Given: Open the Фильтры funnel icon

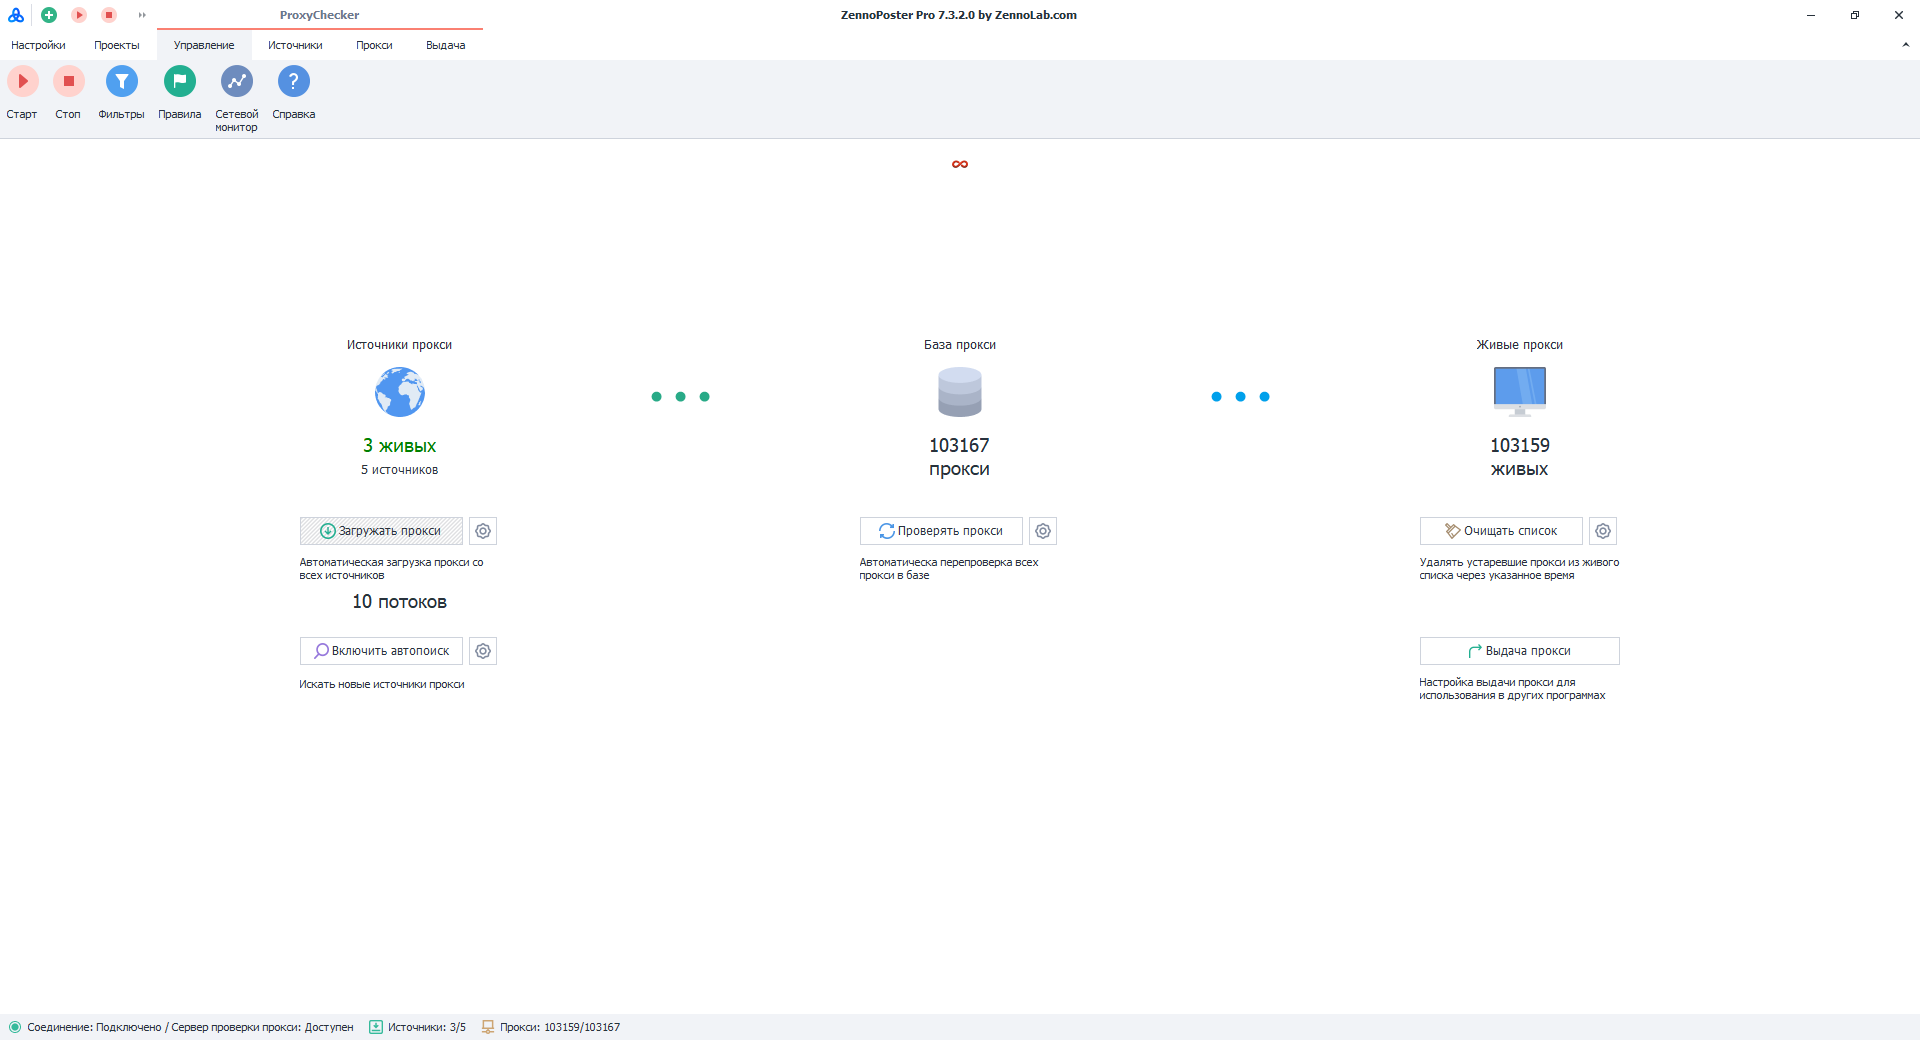Looking at the screenshot, I should point(121,81).
